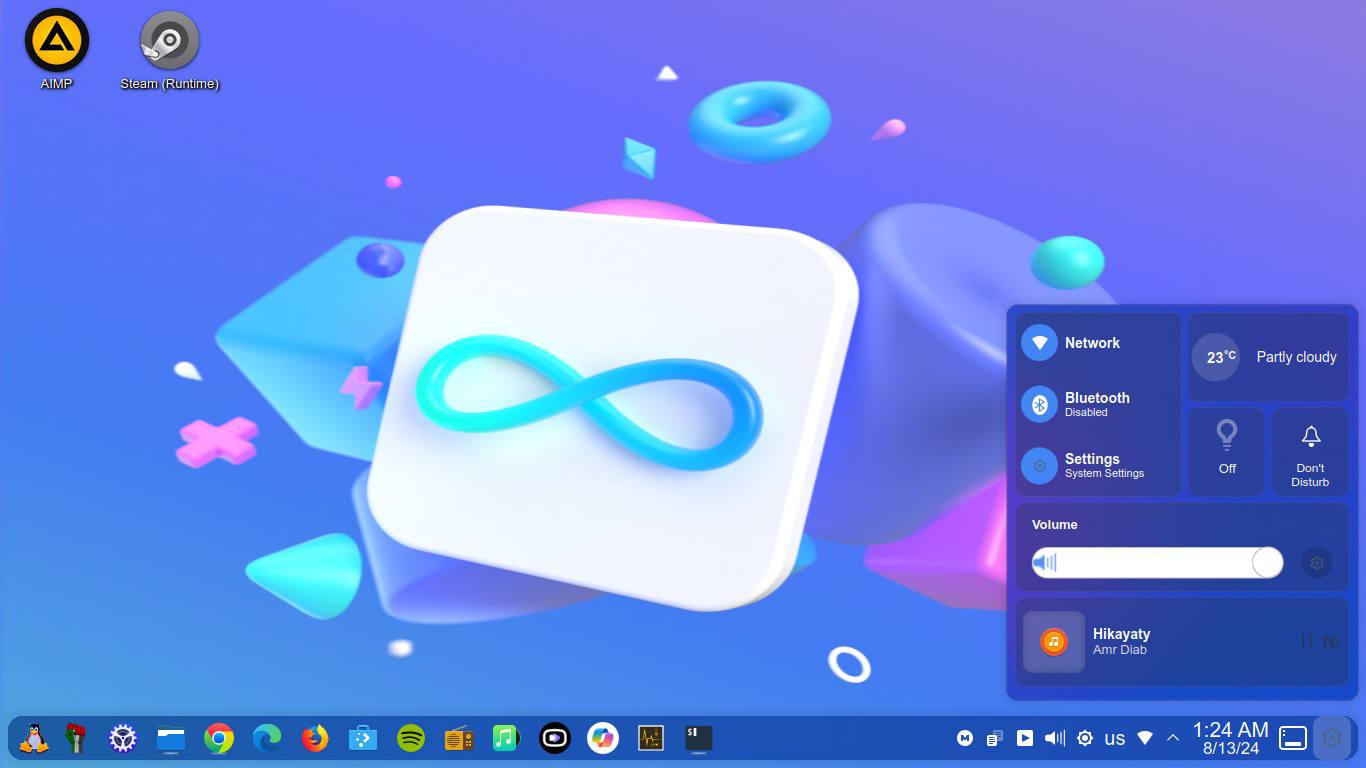This screenshot has width=1366, height=768.
Task: Mute using the speaker icon on the volume slider
Action: (x=1045, y=563)
